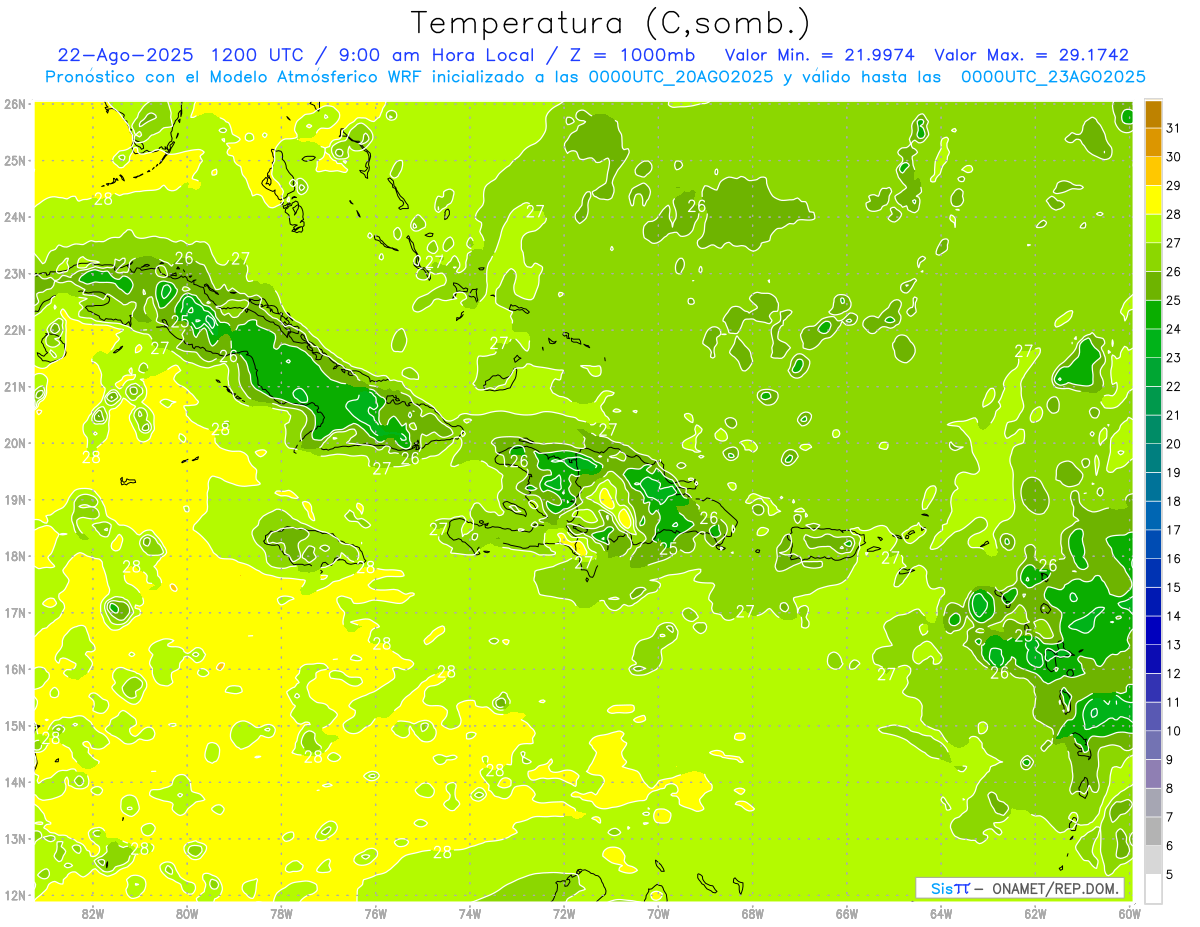Click the 18N latitude axis label
The image size is (1200, 927).
[x=15, y=556]
